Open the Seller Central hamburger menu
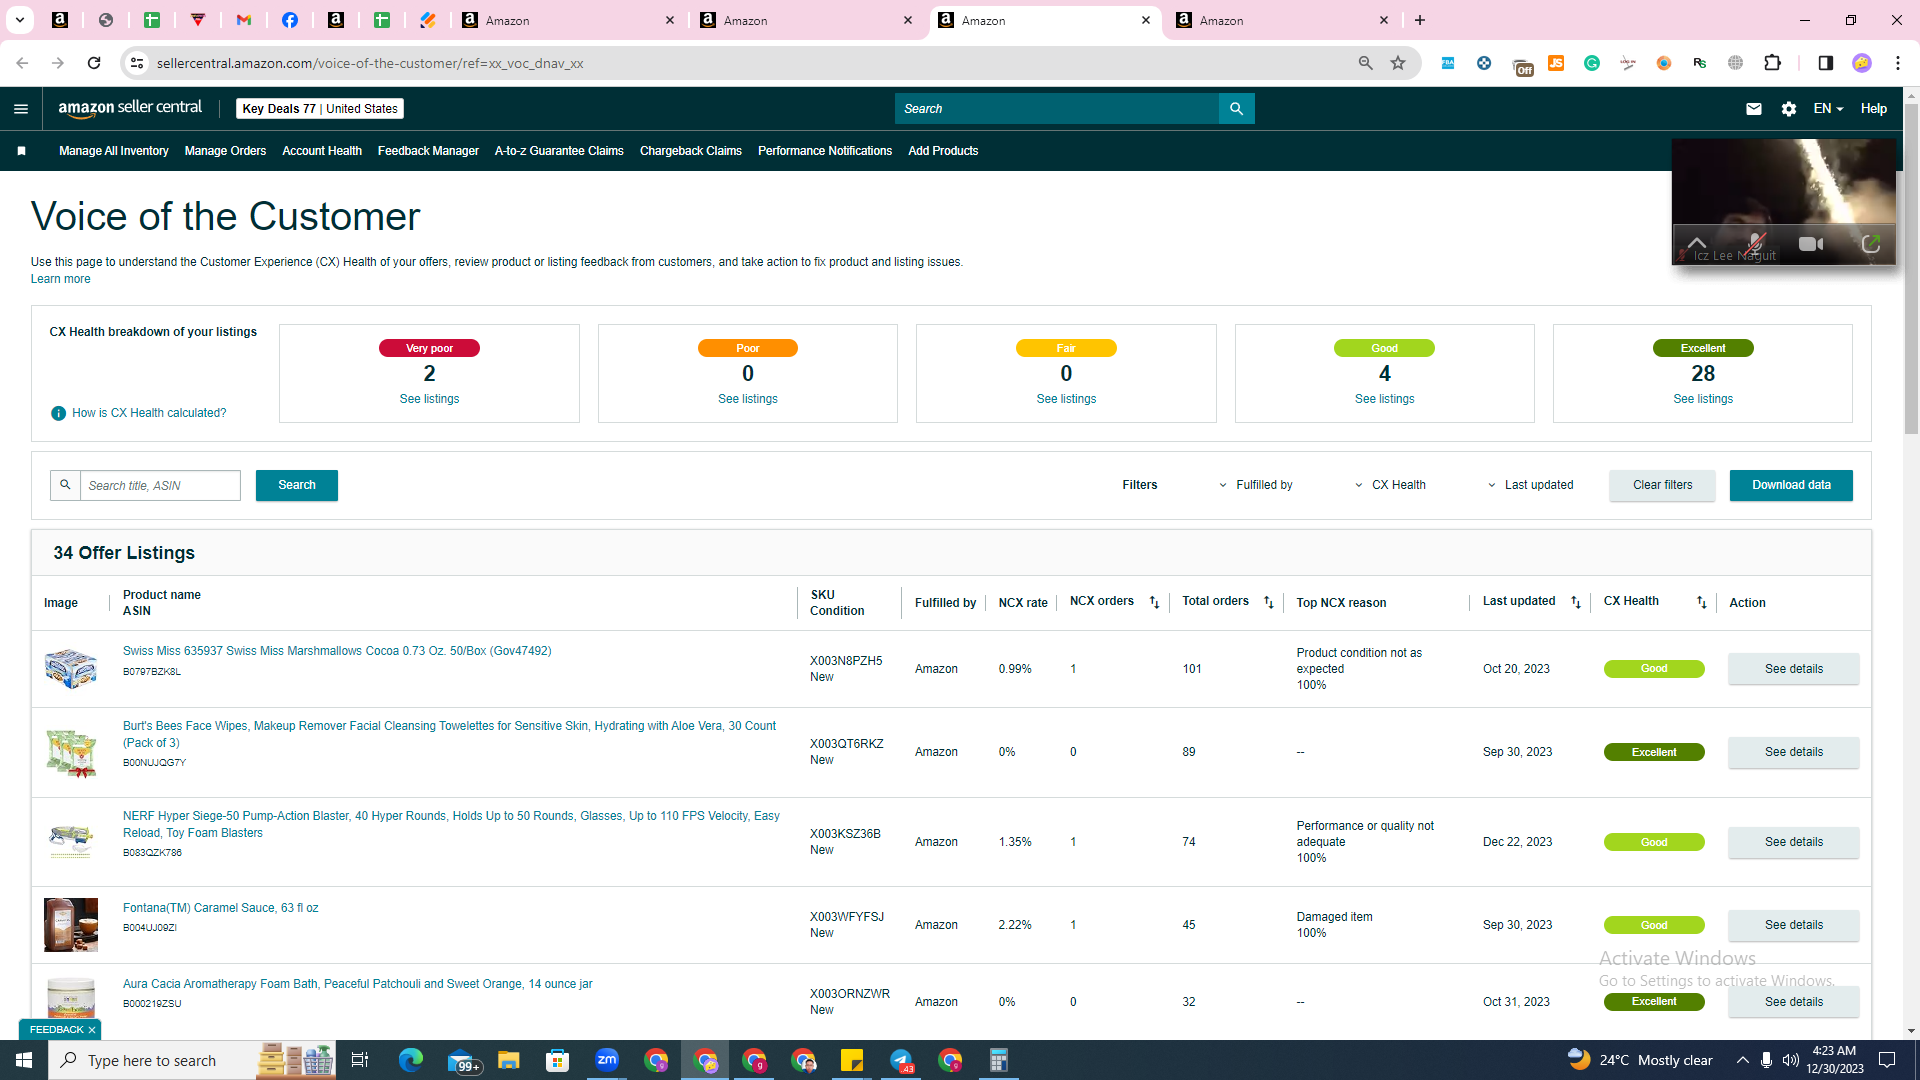 point(21,109)
